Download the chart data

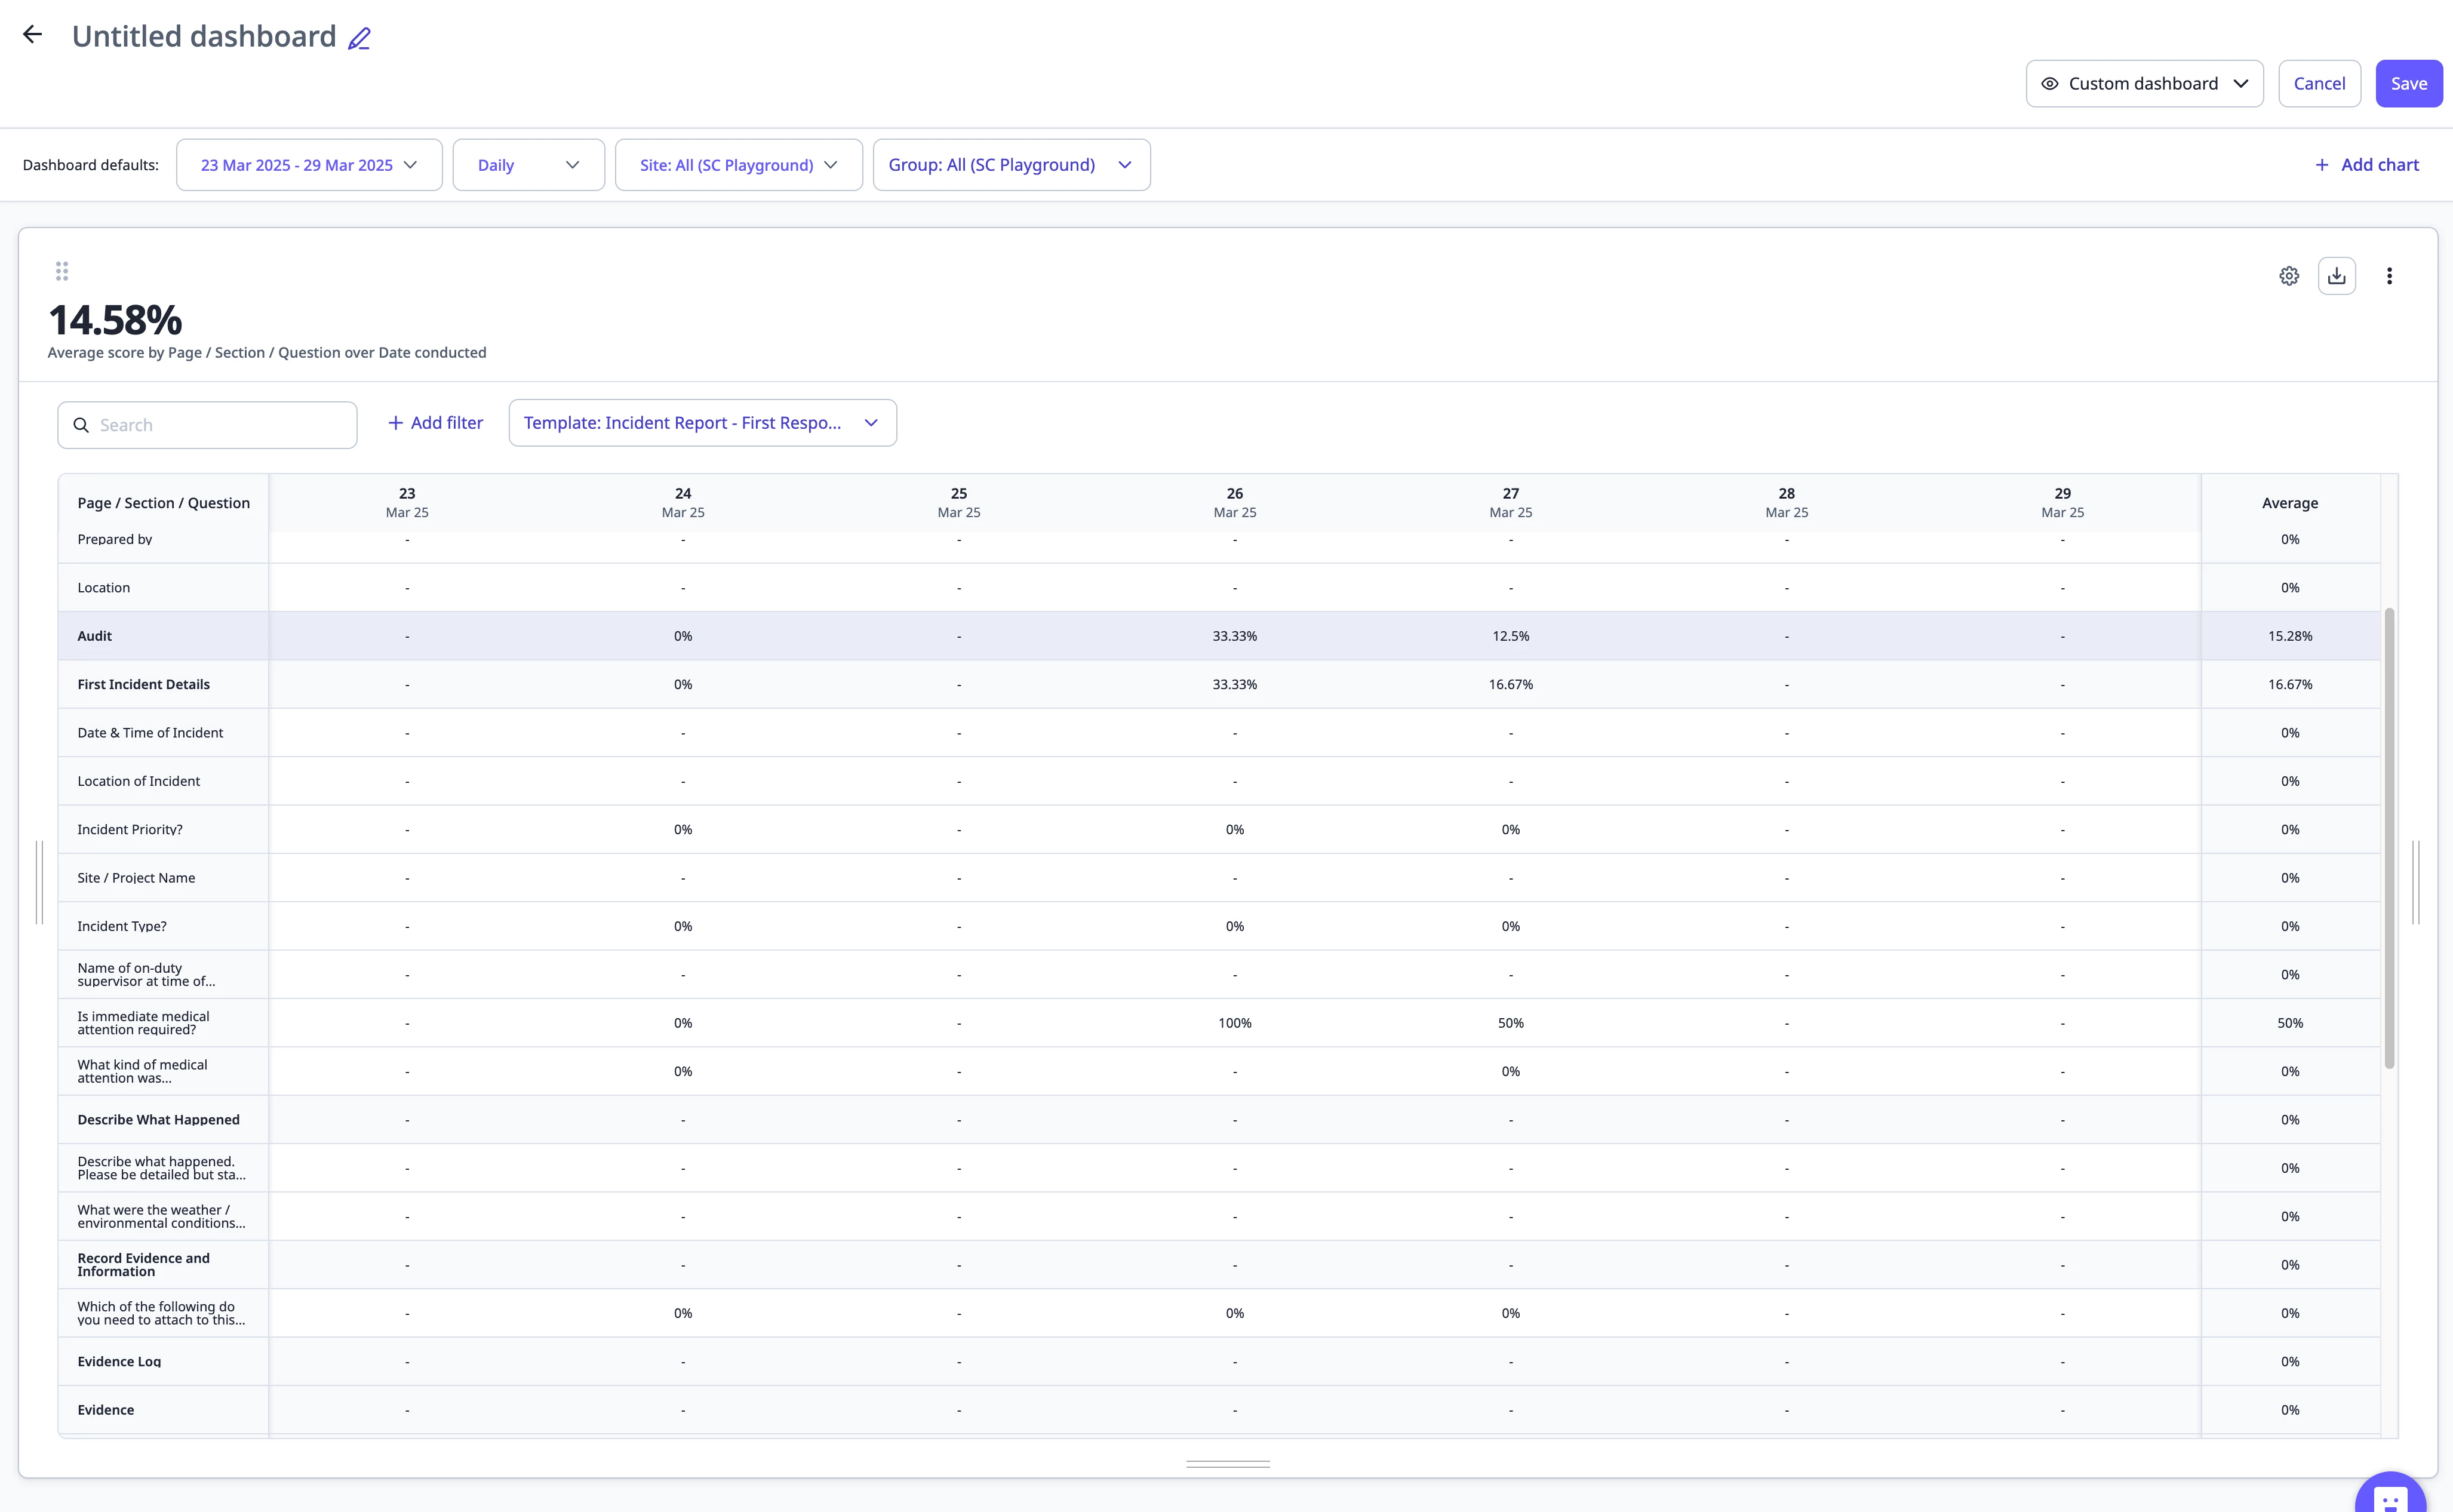(x=2337, y=276)
